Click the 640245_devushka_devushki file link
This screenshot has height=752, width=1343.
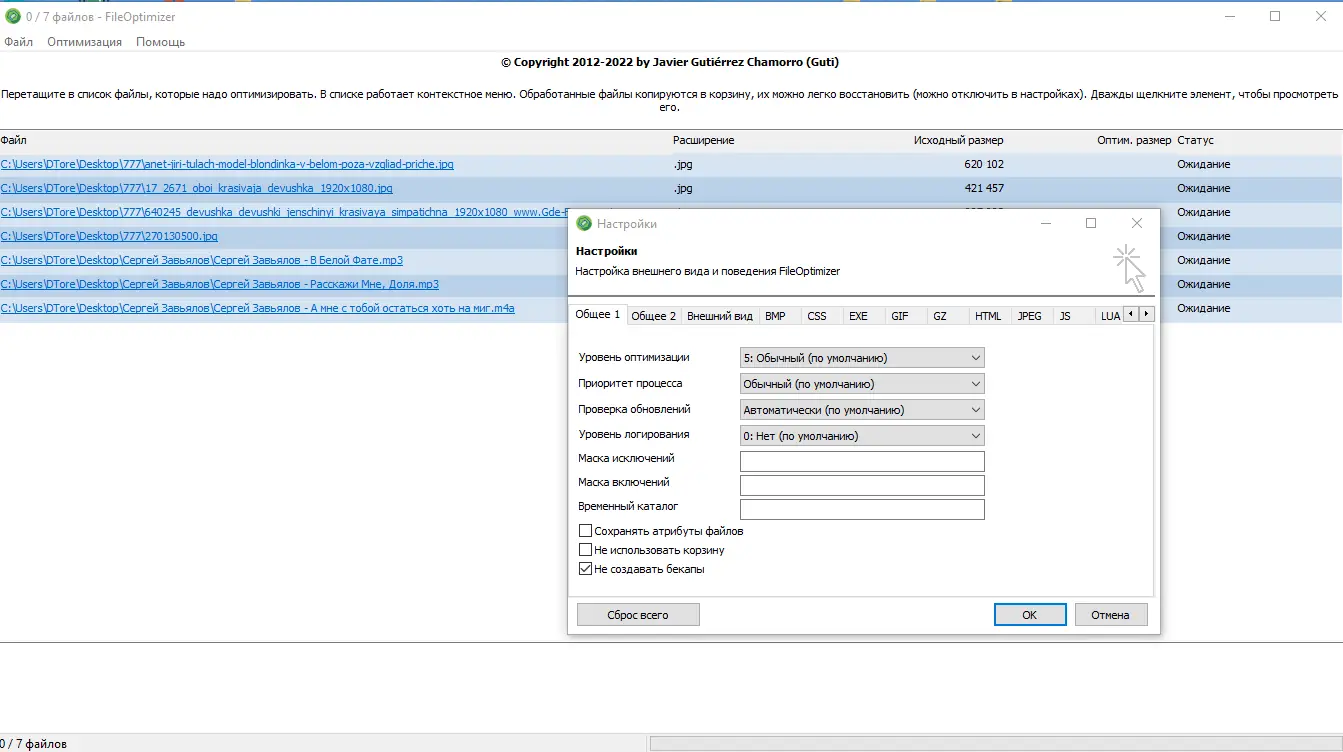coord(283,212)
